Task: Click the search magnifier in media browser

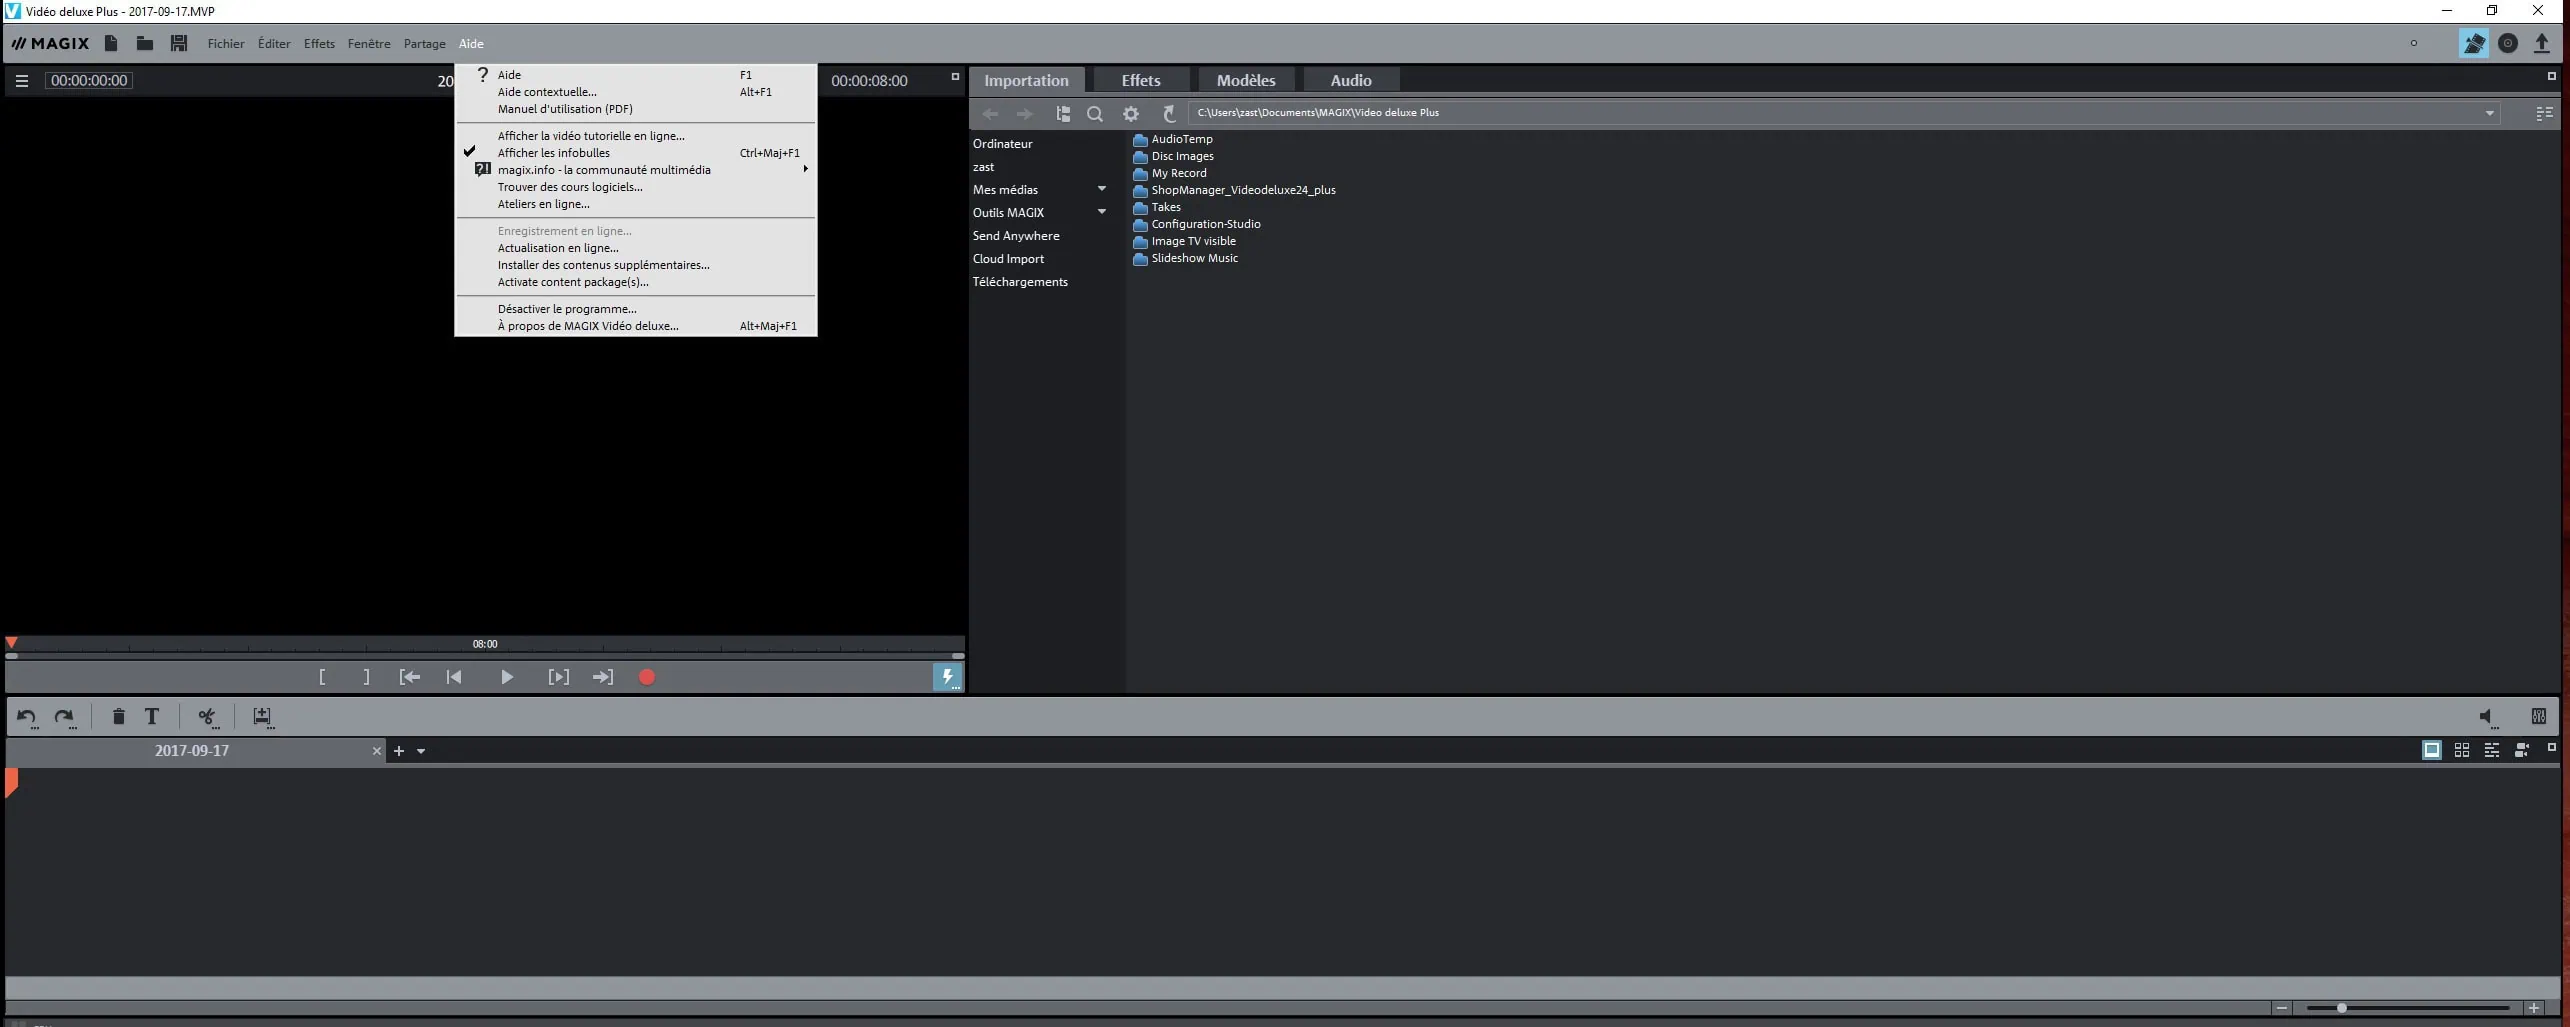Action: click(1095, 114)
